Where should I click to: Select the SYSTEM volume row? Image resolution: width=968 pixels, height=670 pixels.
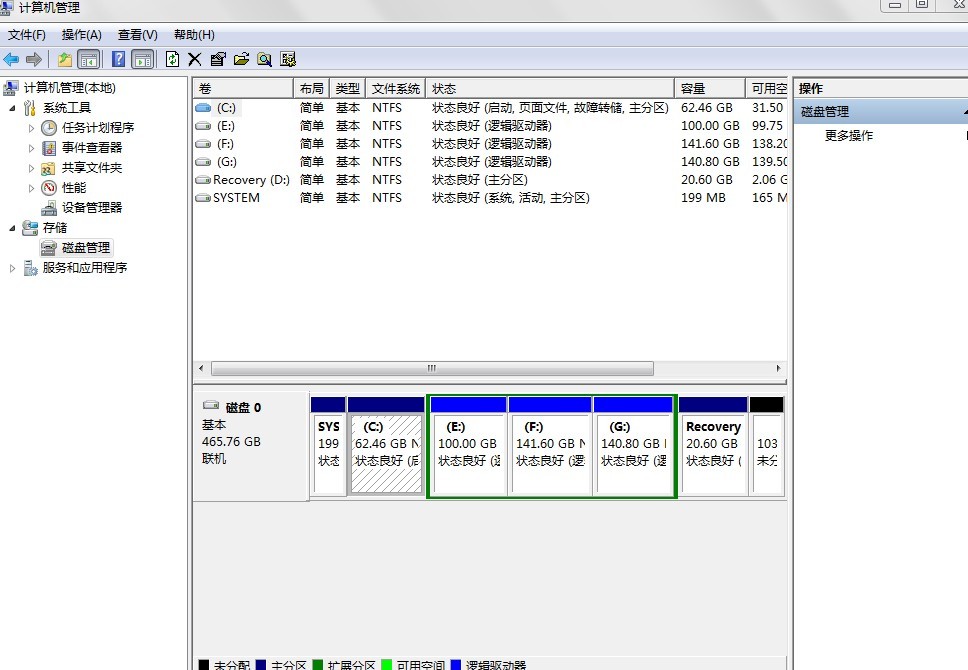point(490,198)
